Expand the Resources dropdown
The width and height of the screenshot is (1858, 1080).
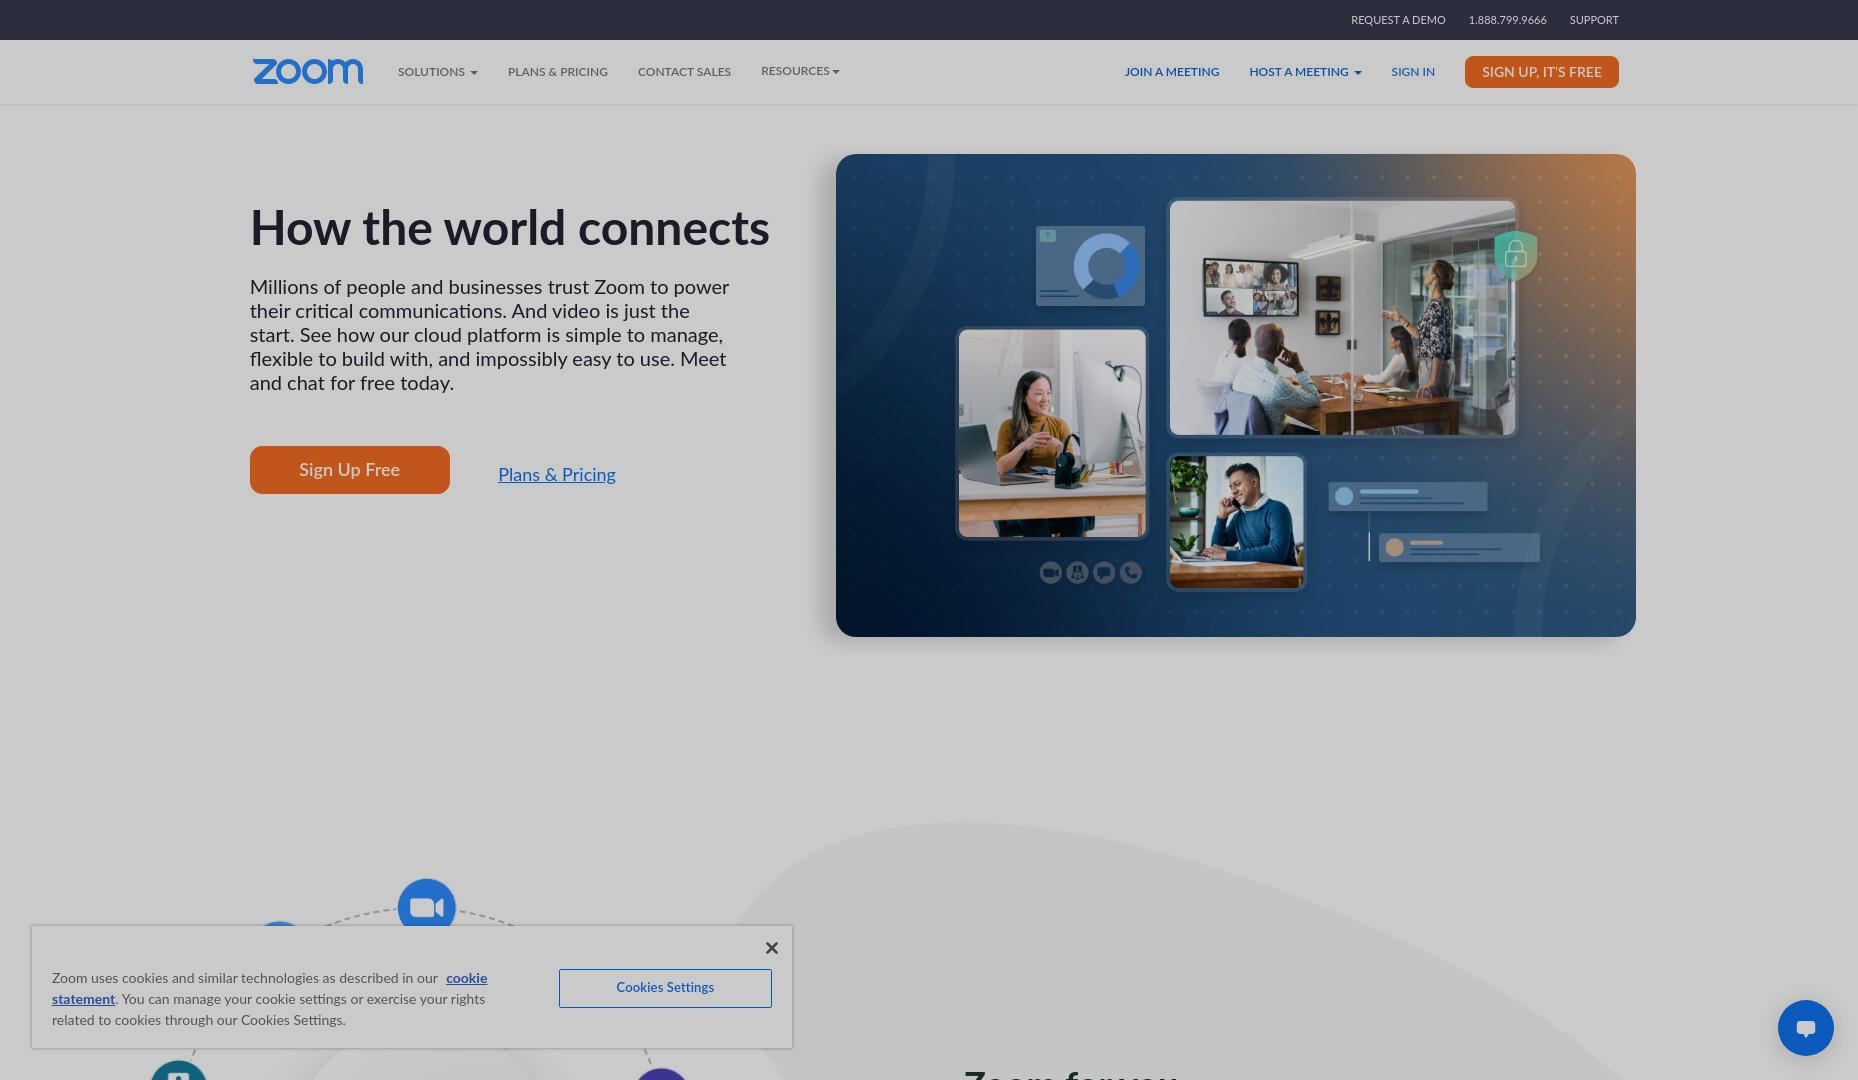[800, 71]
